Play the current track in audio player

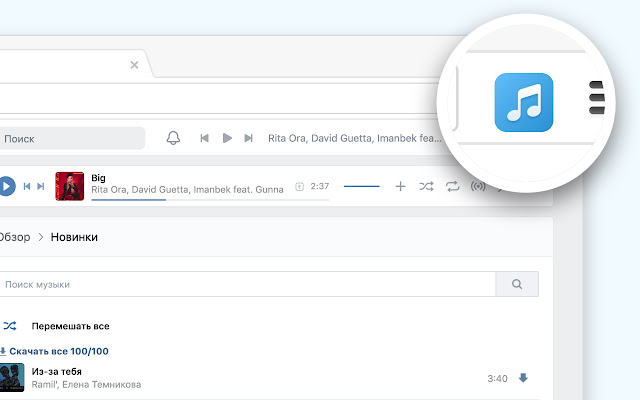6,187
